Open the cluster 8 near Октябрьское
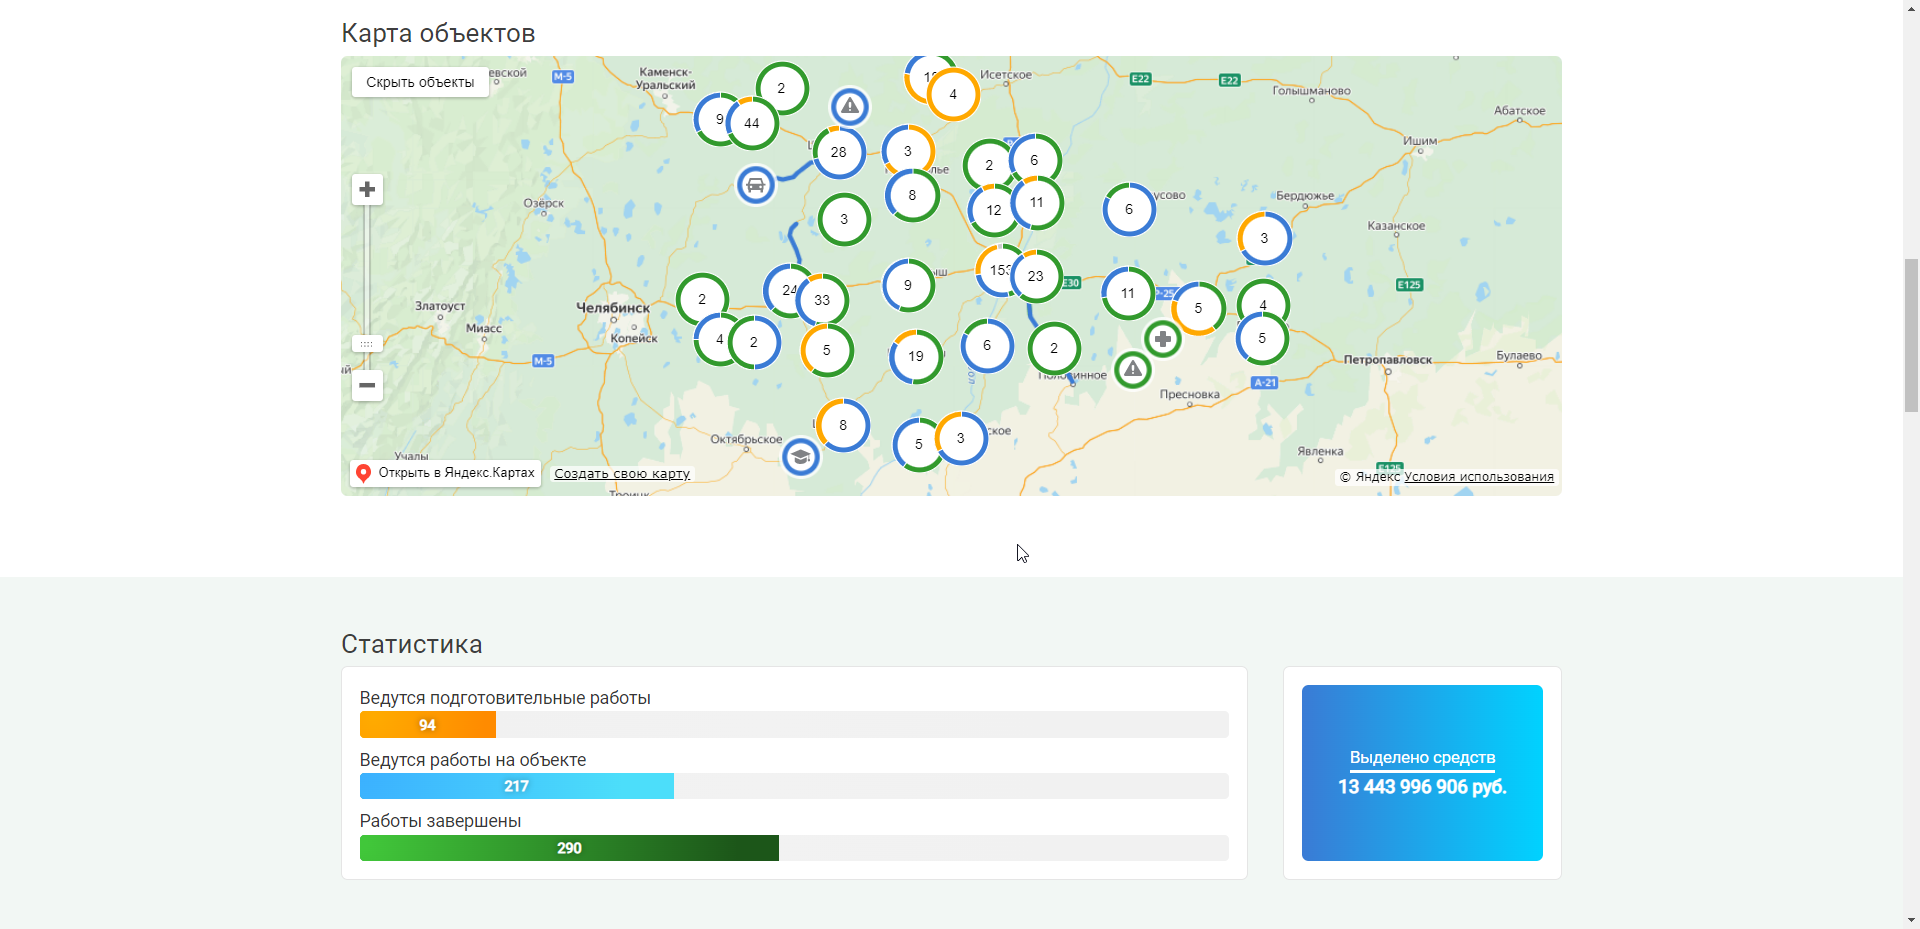 pyautogui.click(x=843, y=425)
